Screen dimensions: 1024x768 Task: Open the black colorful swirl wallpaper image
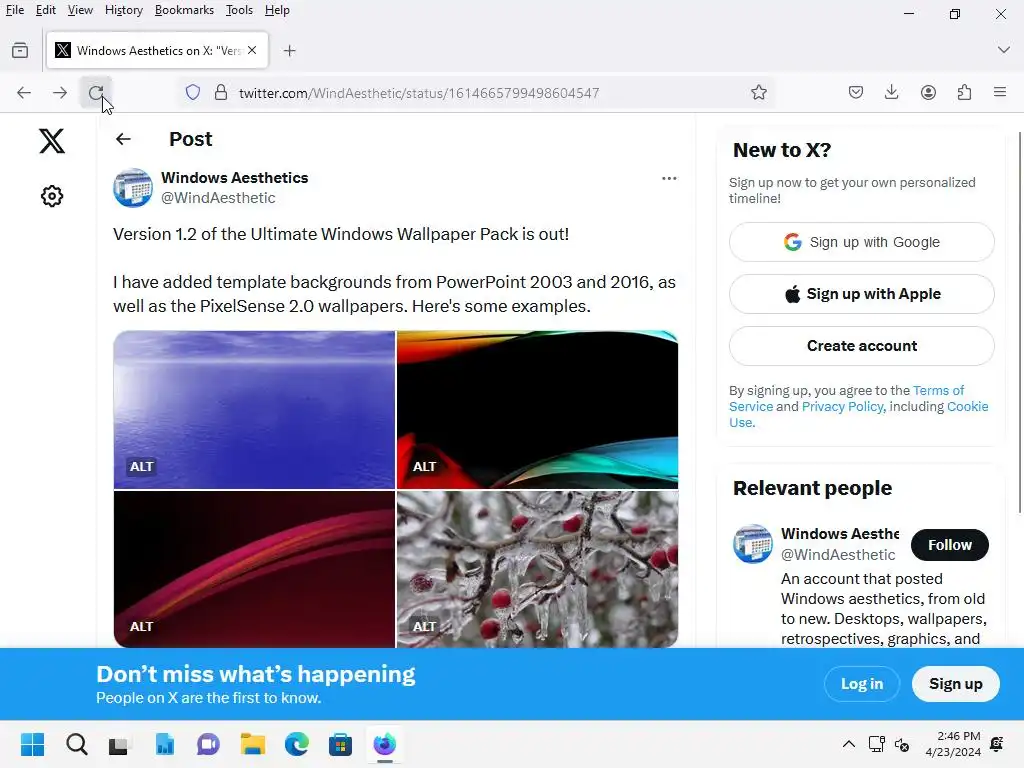537,409
